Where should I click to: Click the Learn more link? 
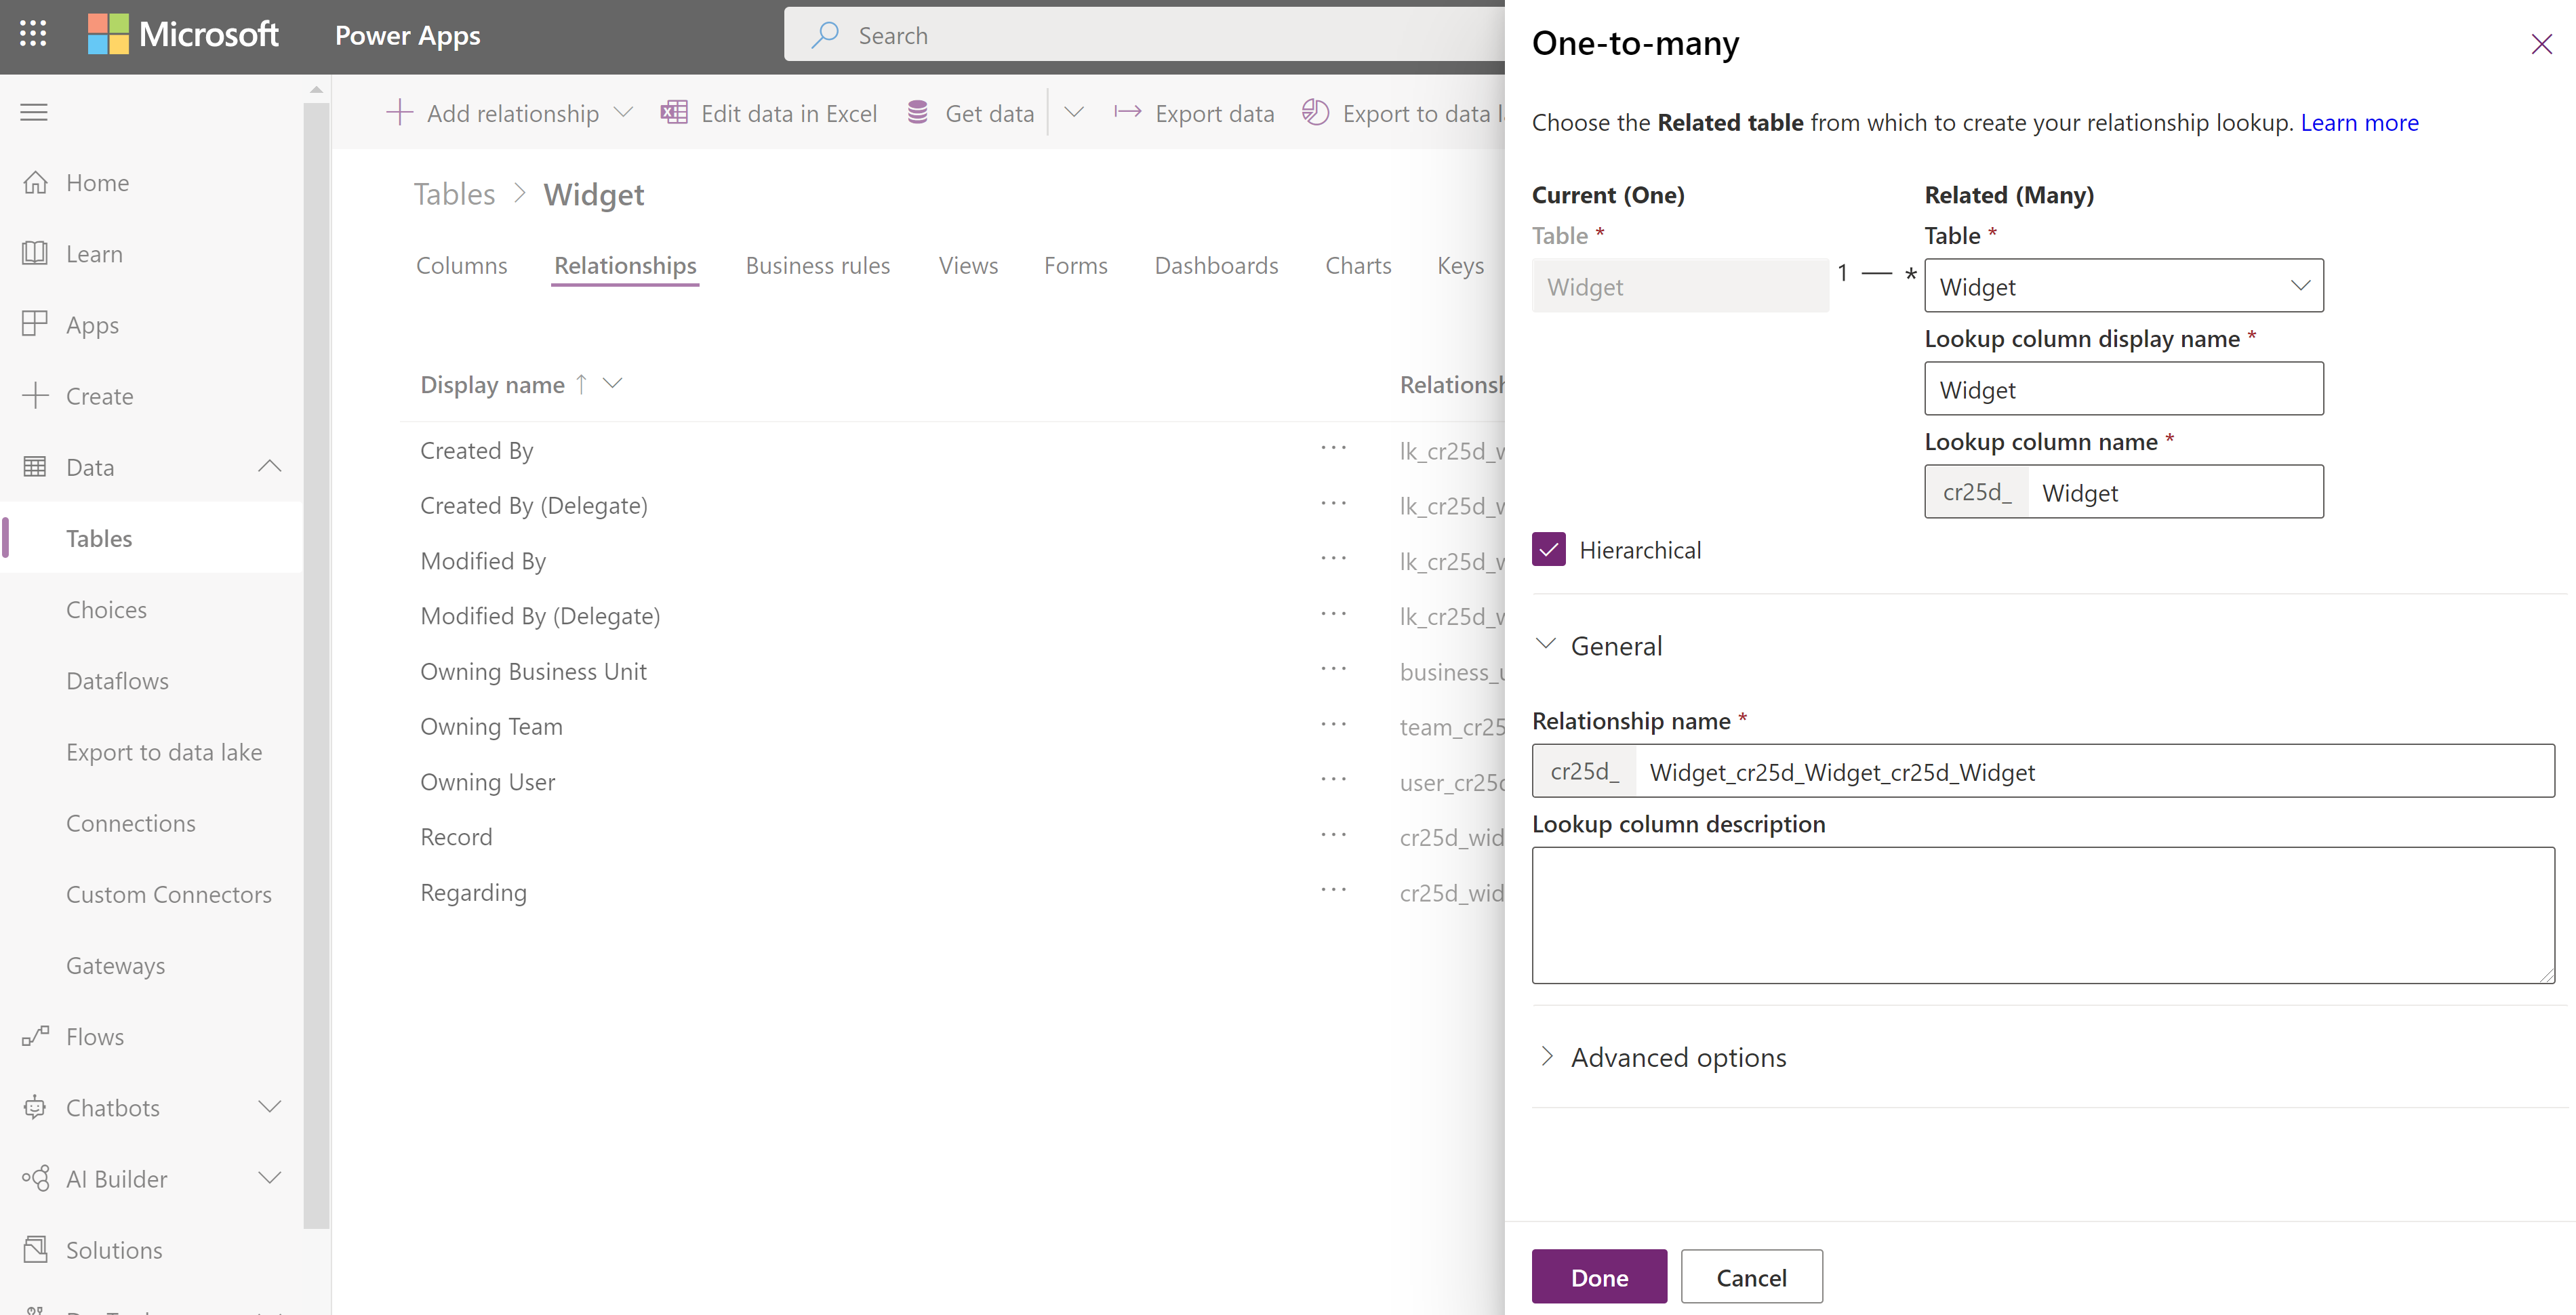click(2358, 121)
